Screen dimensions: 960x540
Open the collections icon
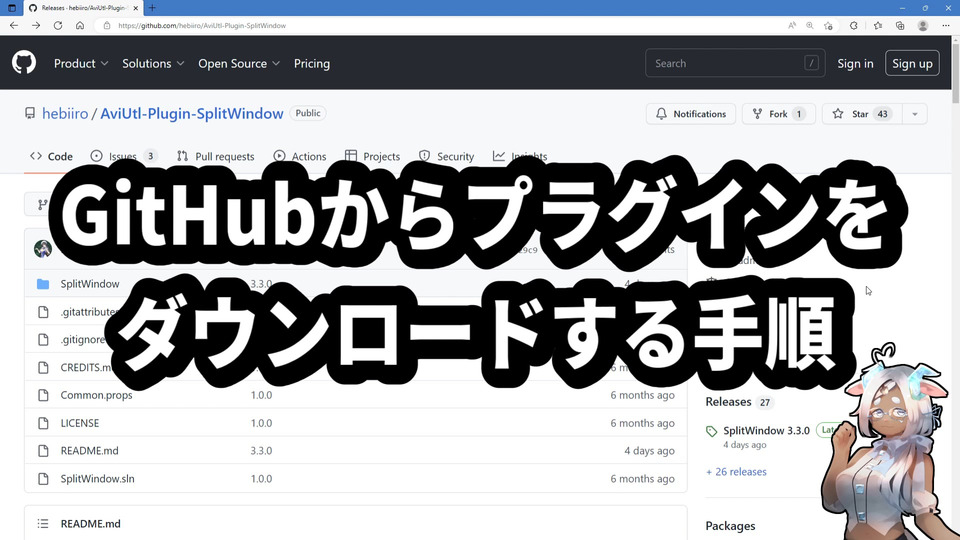[900, 26]
